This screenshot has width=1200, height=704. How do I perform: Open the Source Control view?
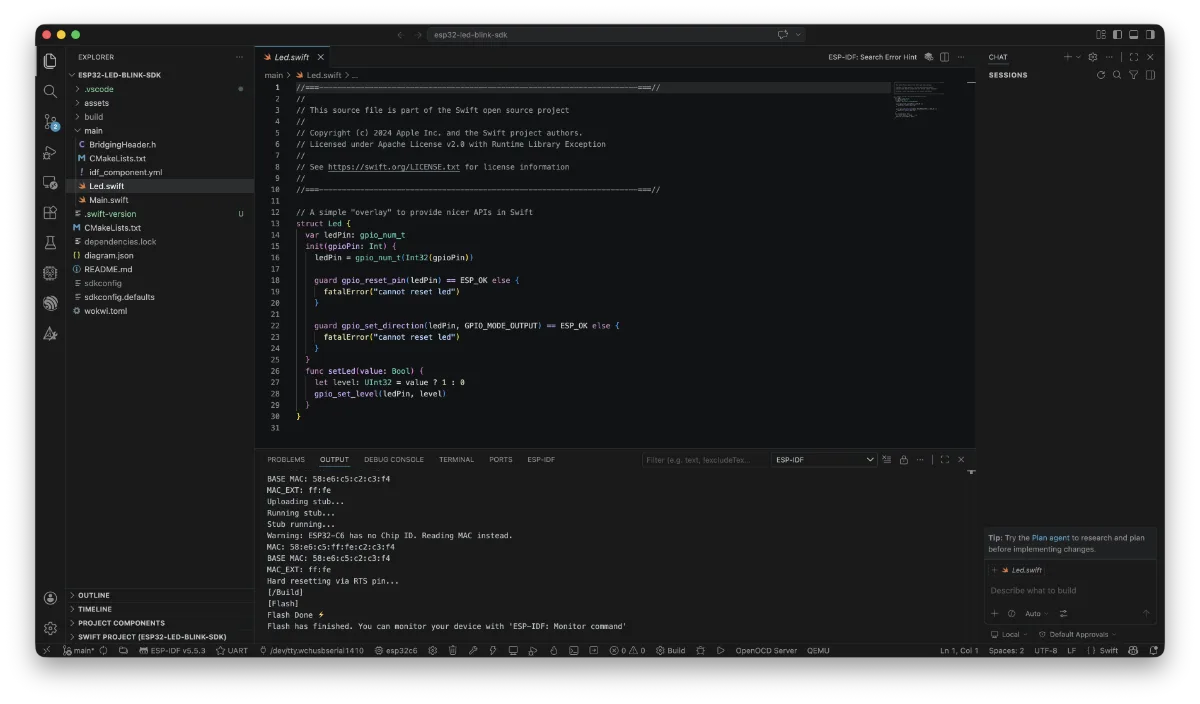tap(50, 122)
